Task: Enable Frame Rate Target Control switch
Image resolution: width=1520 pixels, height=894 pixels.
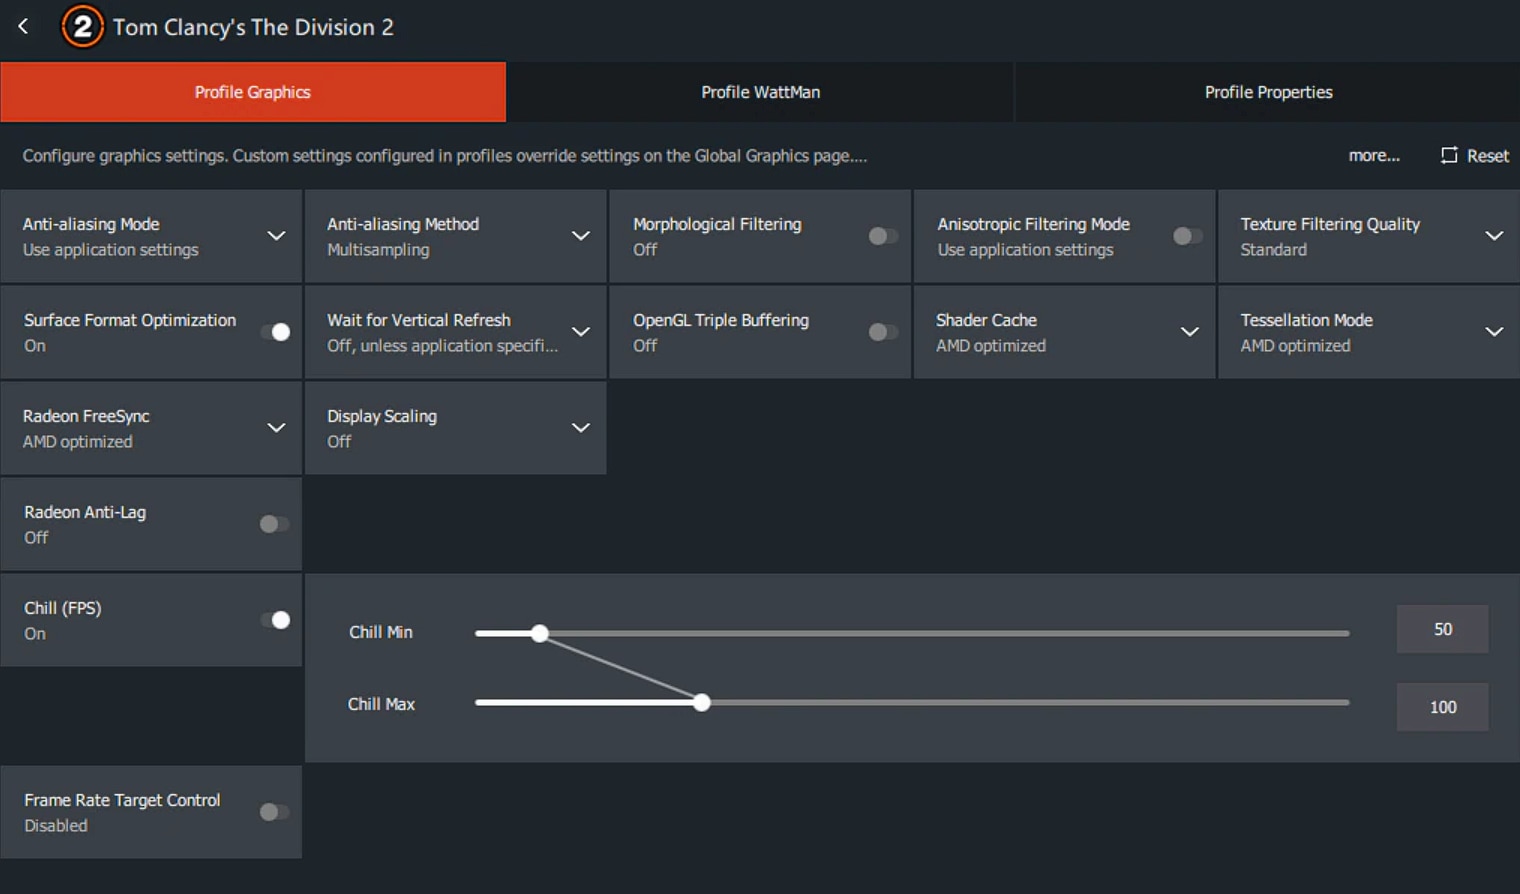Action: tap(274, 812)
